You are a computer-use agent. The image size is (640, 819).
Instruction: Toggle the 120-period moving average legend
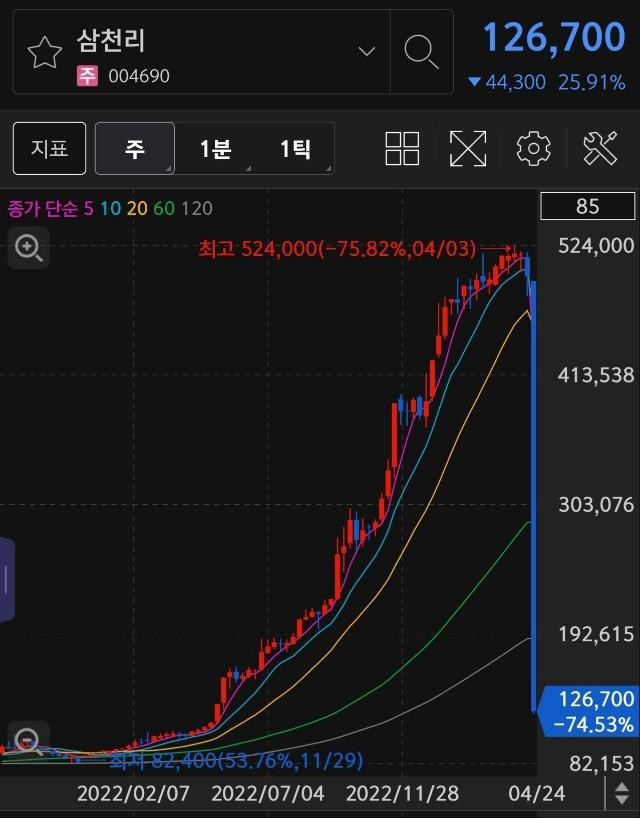pos(197,208)
